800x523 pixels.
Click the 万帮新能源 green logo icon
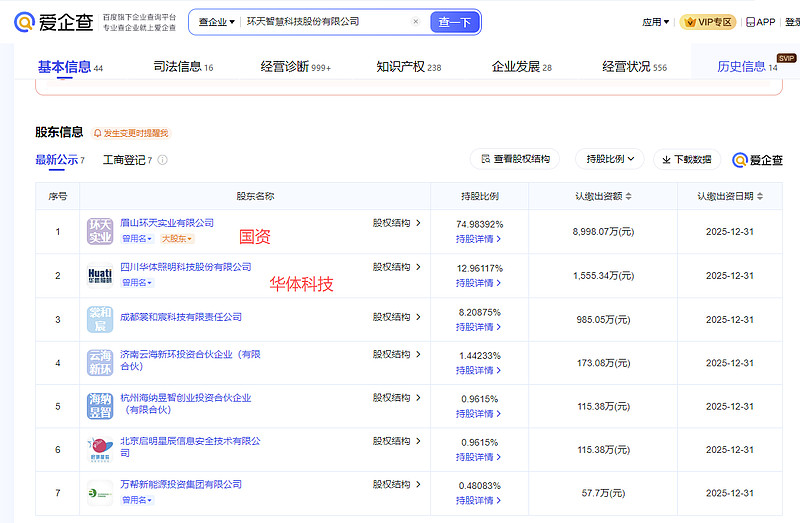coord(100,493)
